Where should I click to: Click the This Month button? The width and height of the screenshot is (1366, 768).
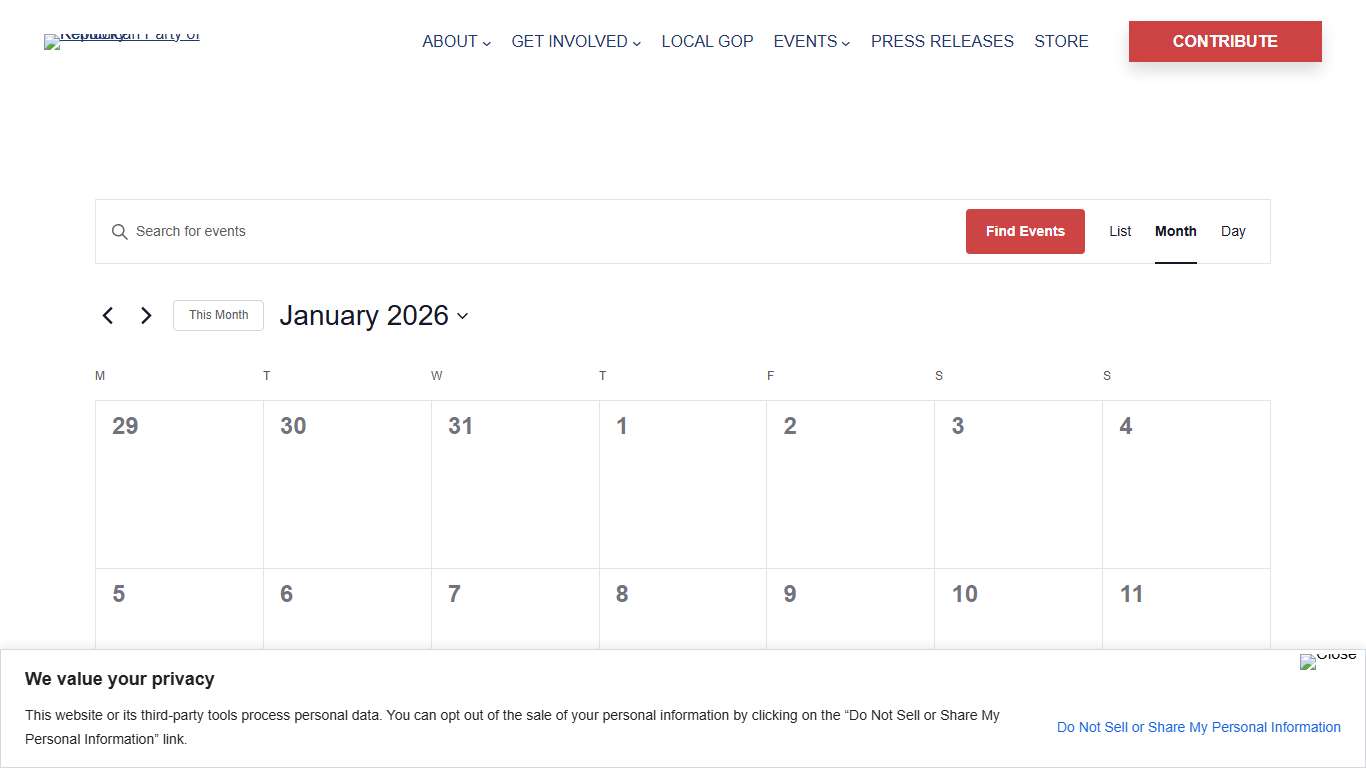218,315
